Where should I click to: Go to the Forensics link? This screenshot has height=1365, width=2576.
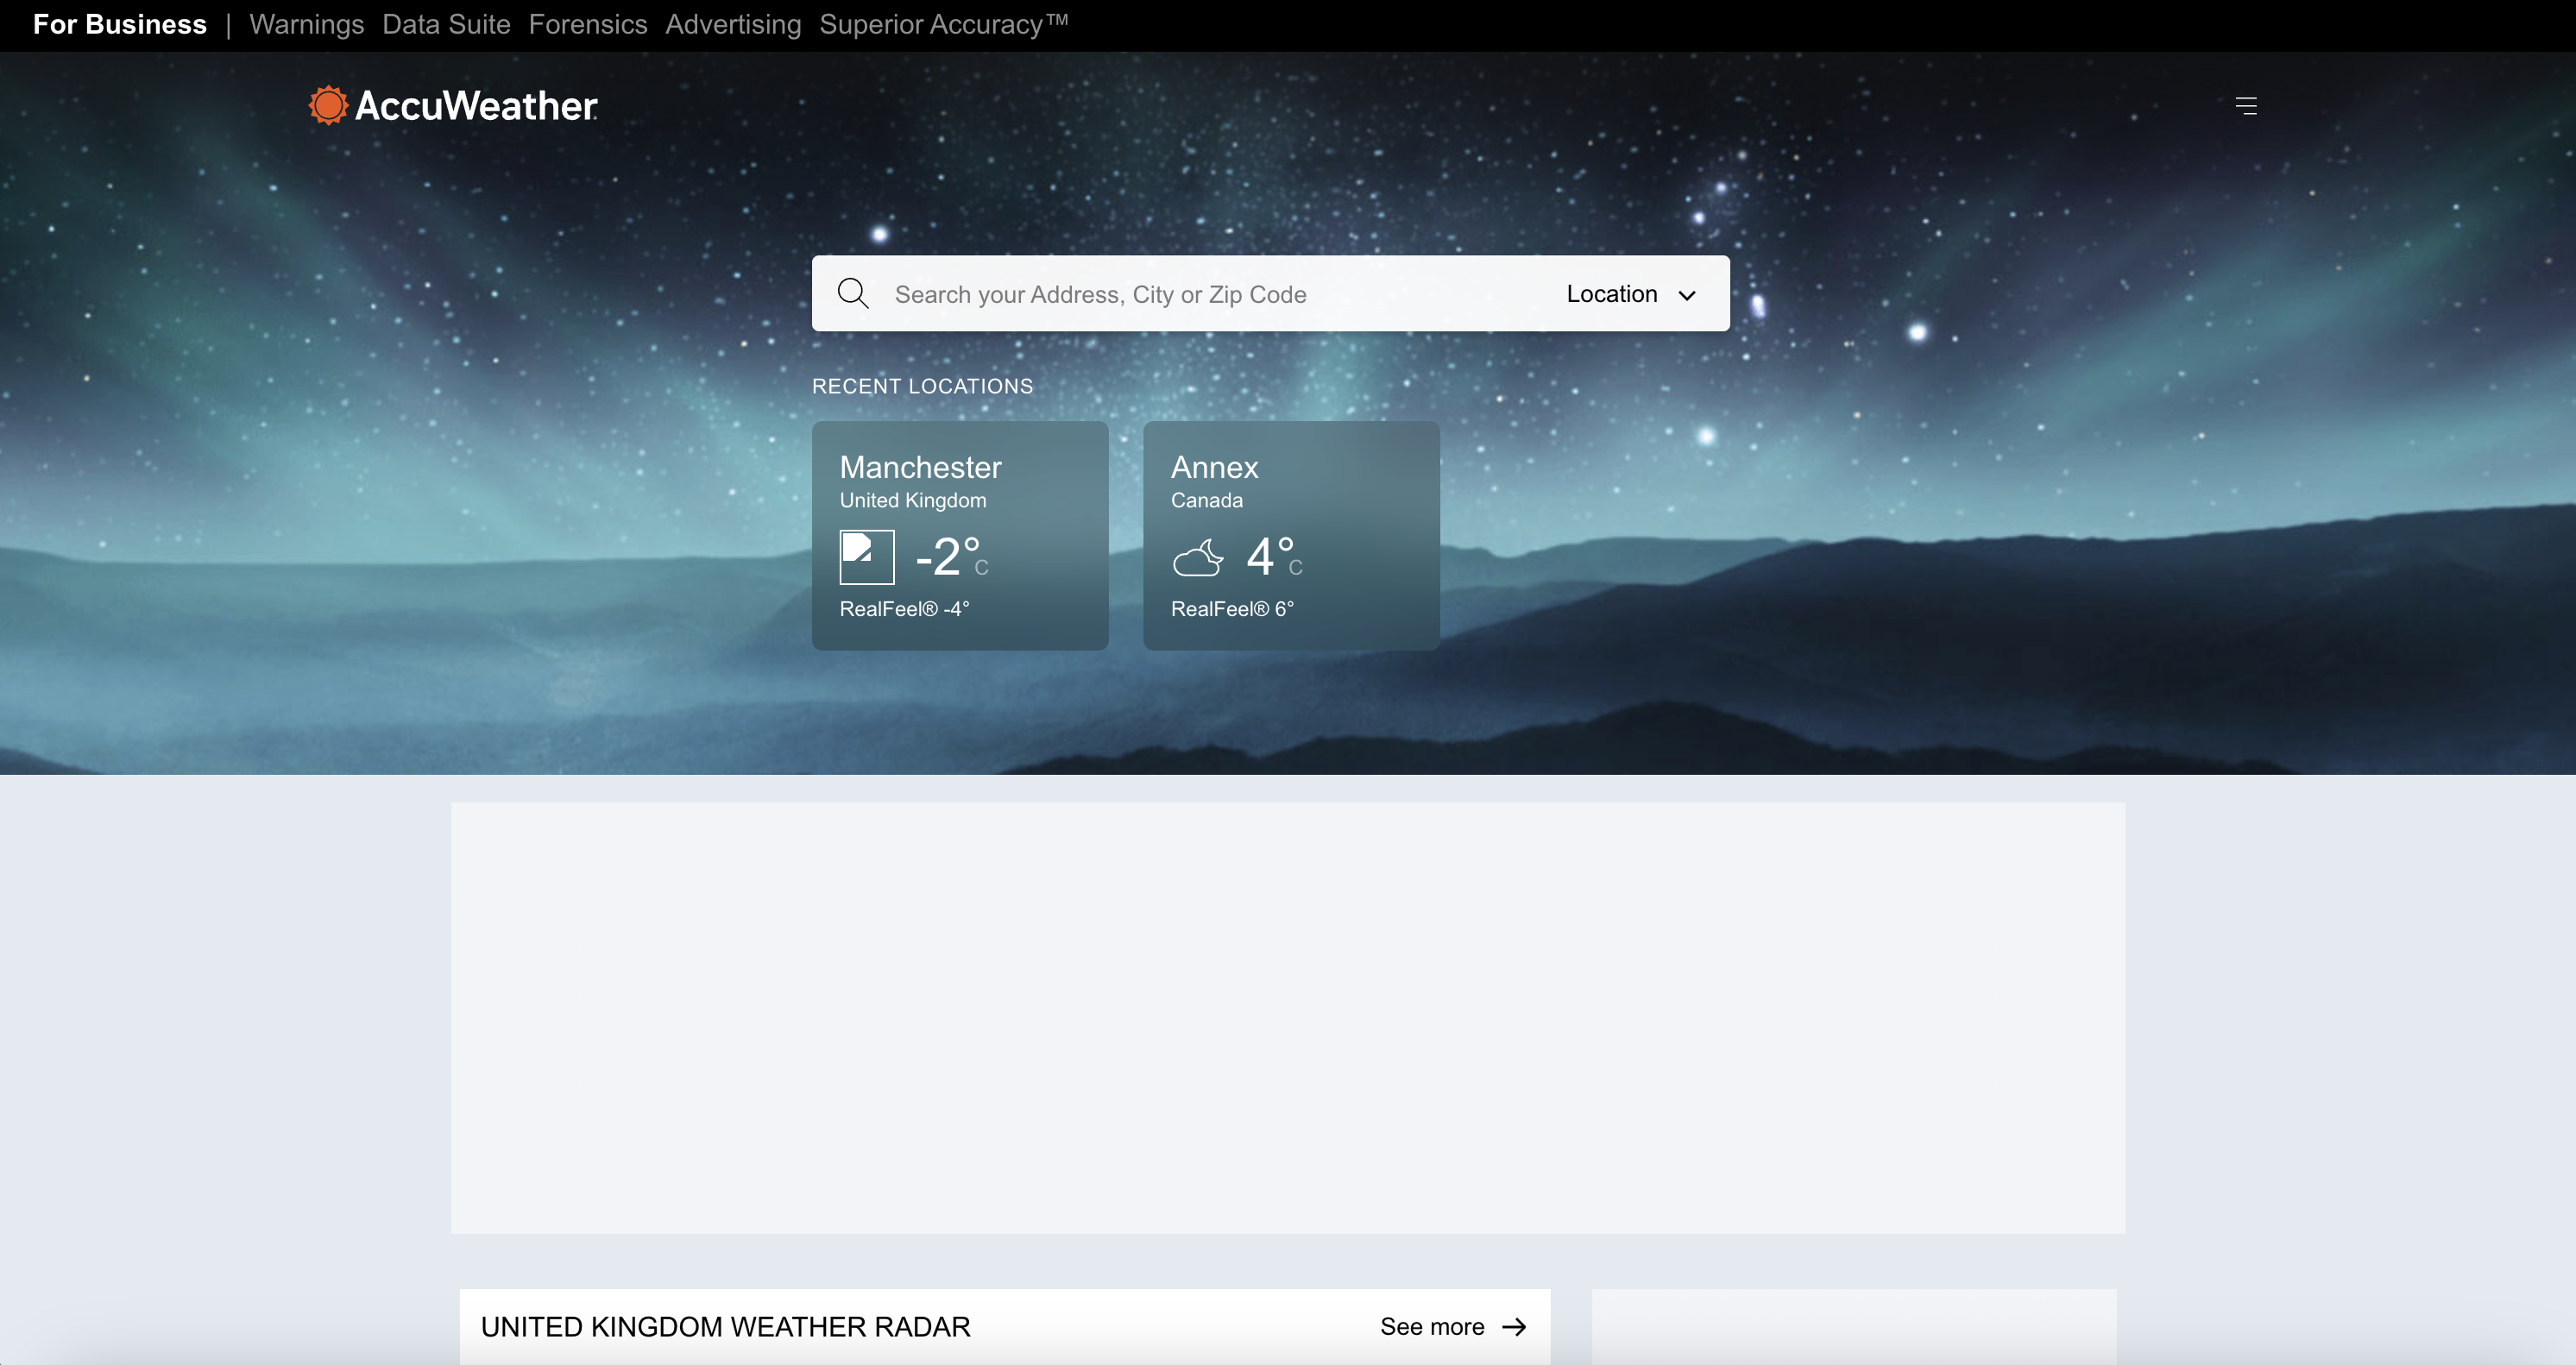[588, 25]
